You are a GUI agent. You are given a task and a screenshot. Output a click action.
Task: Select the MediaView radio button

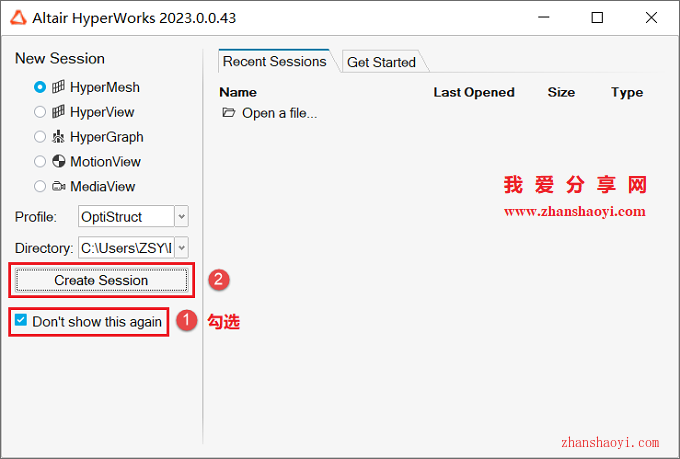[x=39, y=186]
